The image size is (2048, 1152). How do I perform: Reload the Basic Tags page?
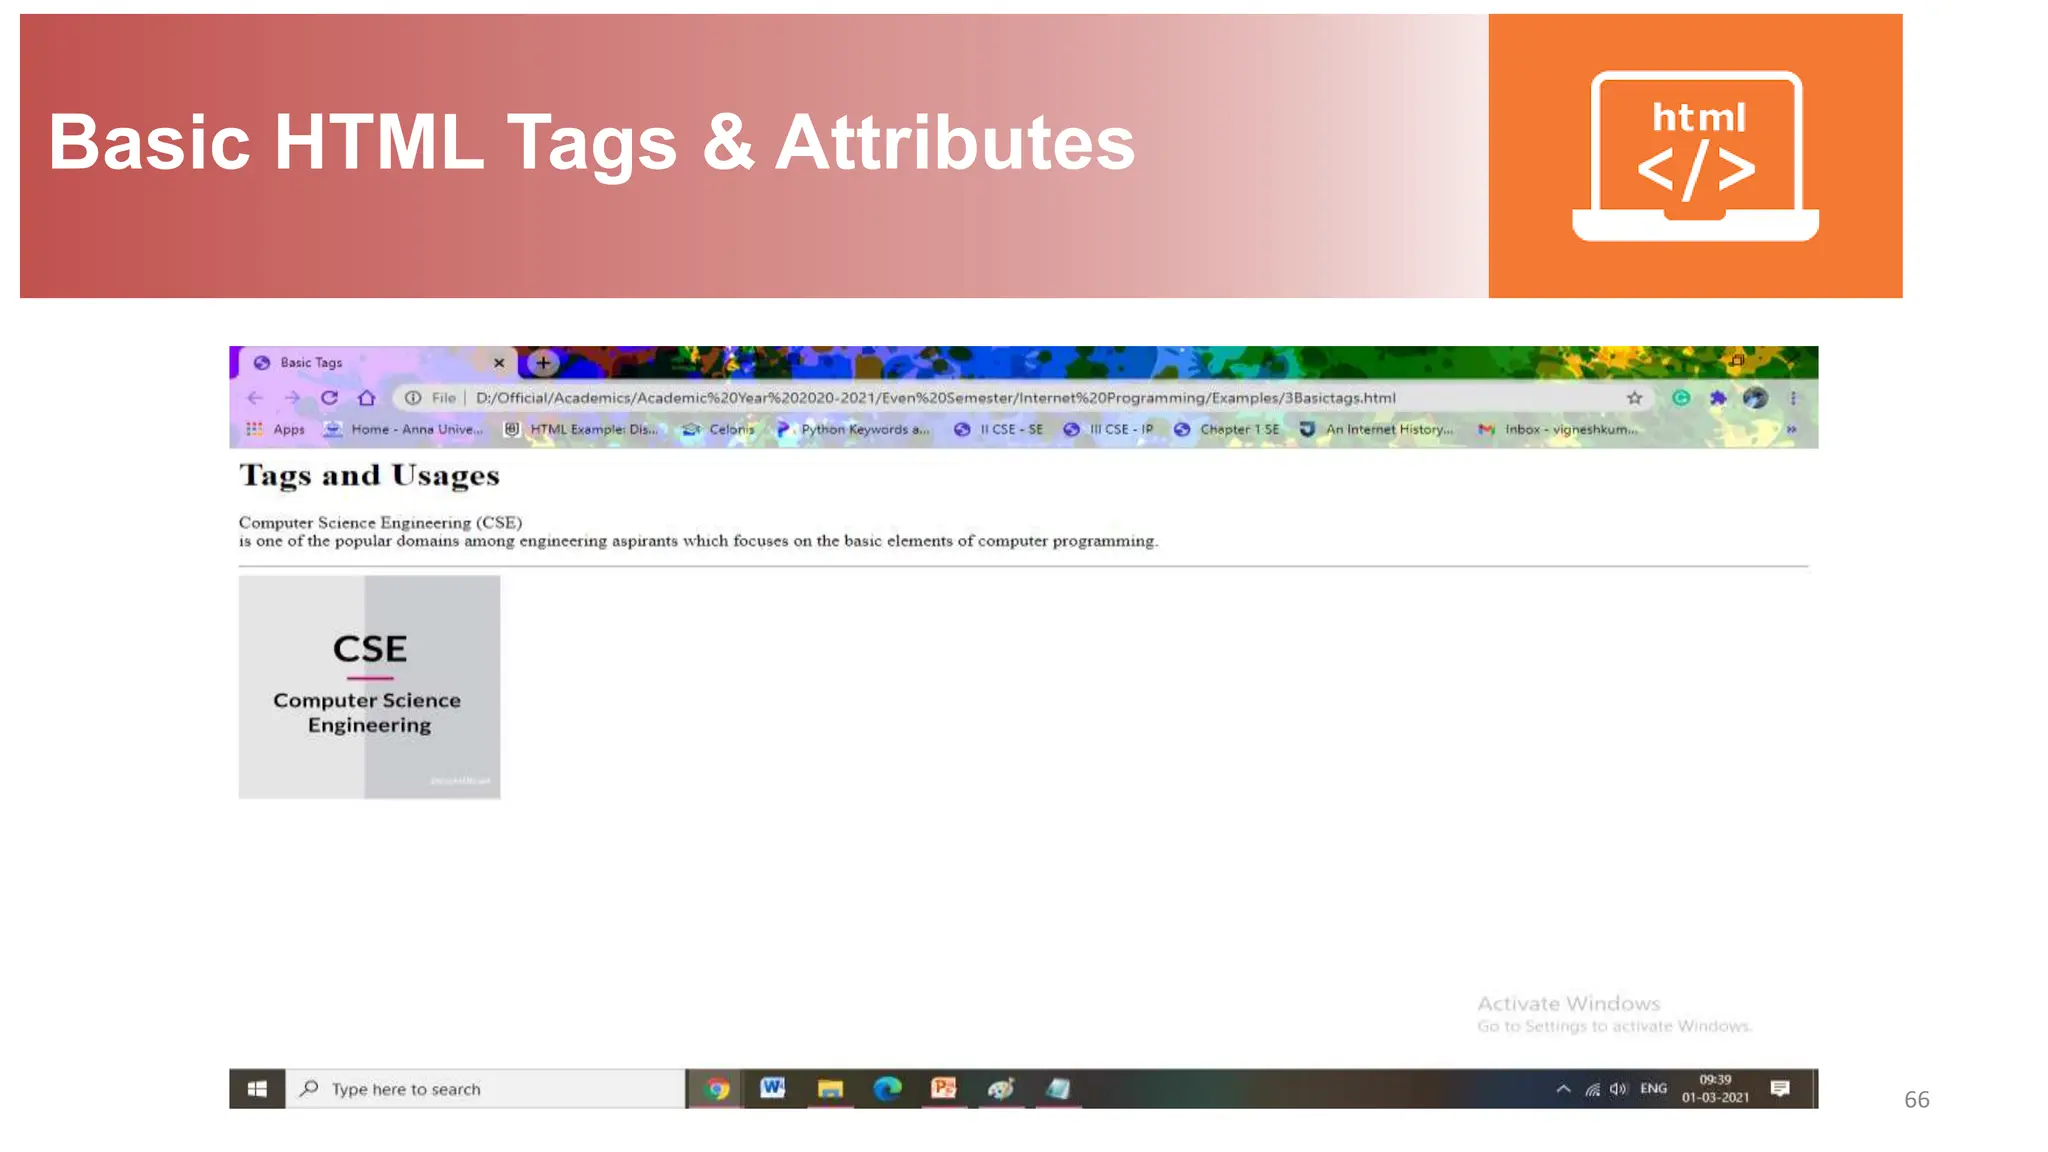[x=329, y=398]
